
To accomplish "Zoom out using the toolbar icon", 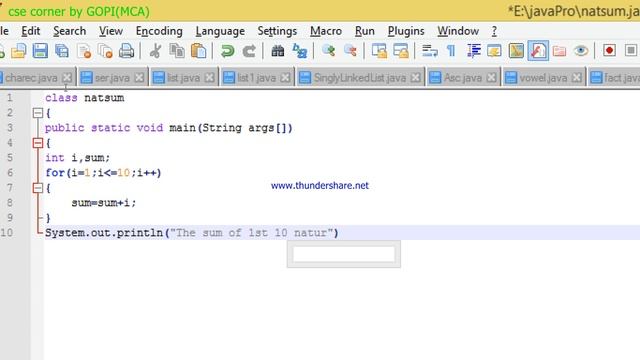I will 350,51.
